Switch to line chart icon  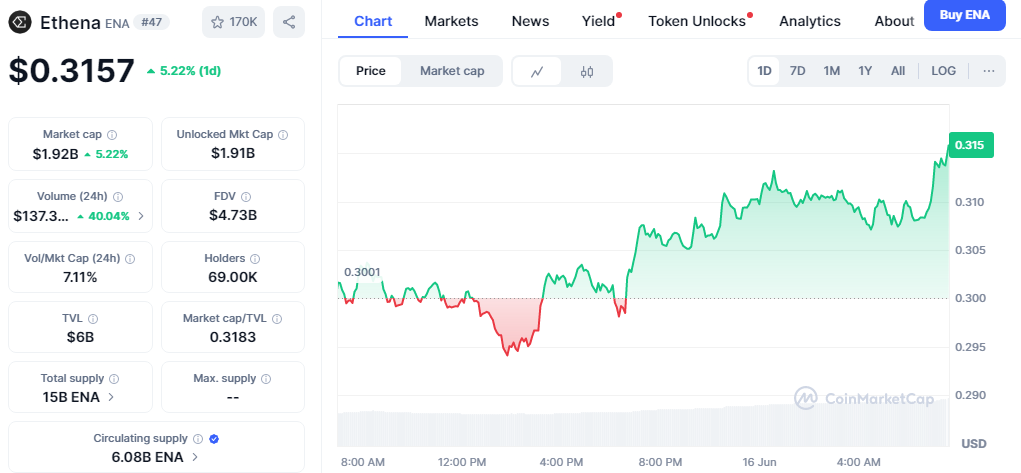pos(537,71)
